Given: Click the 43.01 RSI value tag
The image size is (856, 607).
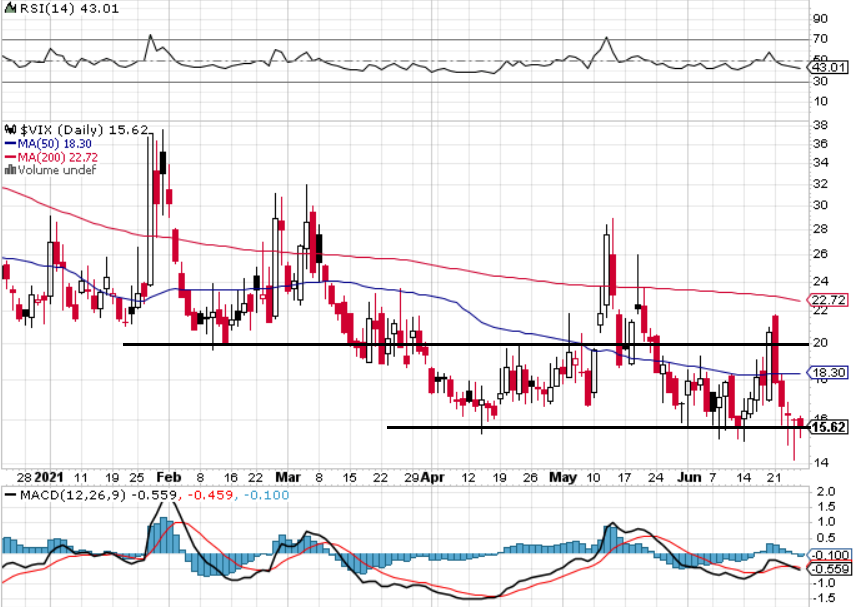Looking at the screenshot, I should coord(829,68).
